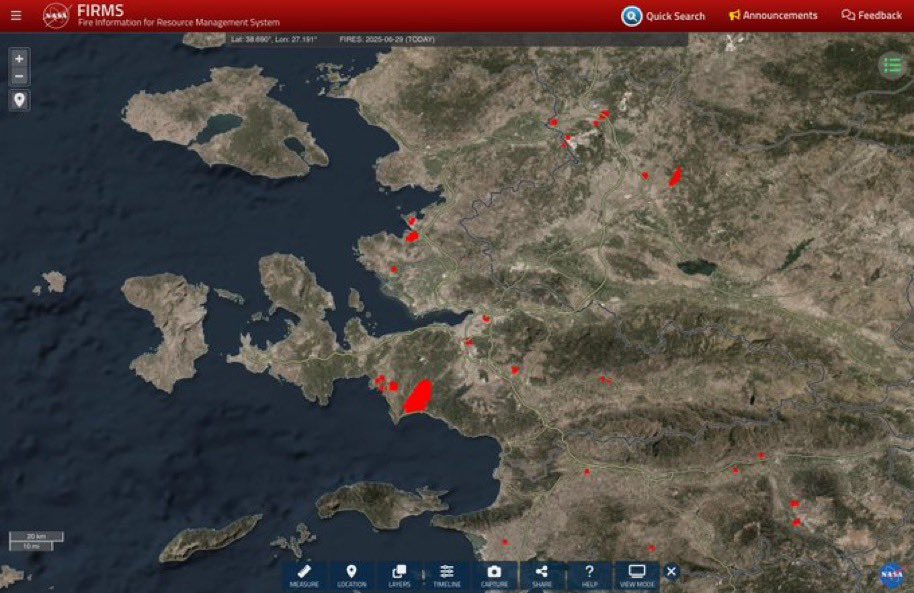This screenshot has width=914, height=593.
Task: Click the NASA logo in the header
Action: [x=56, y=16]
